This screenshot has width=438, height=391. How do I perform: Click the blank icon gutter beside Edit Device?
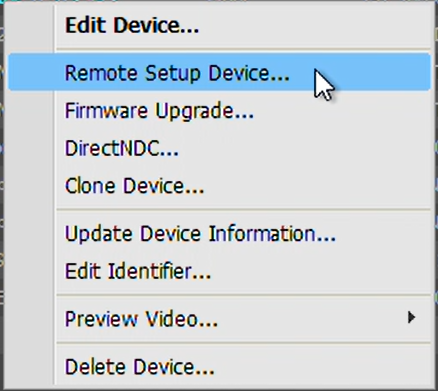(x=30, y=25)
